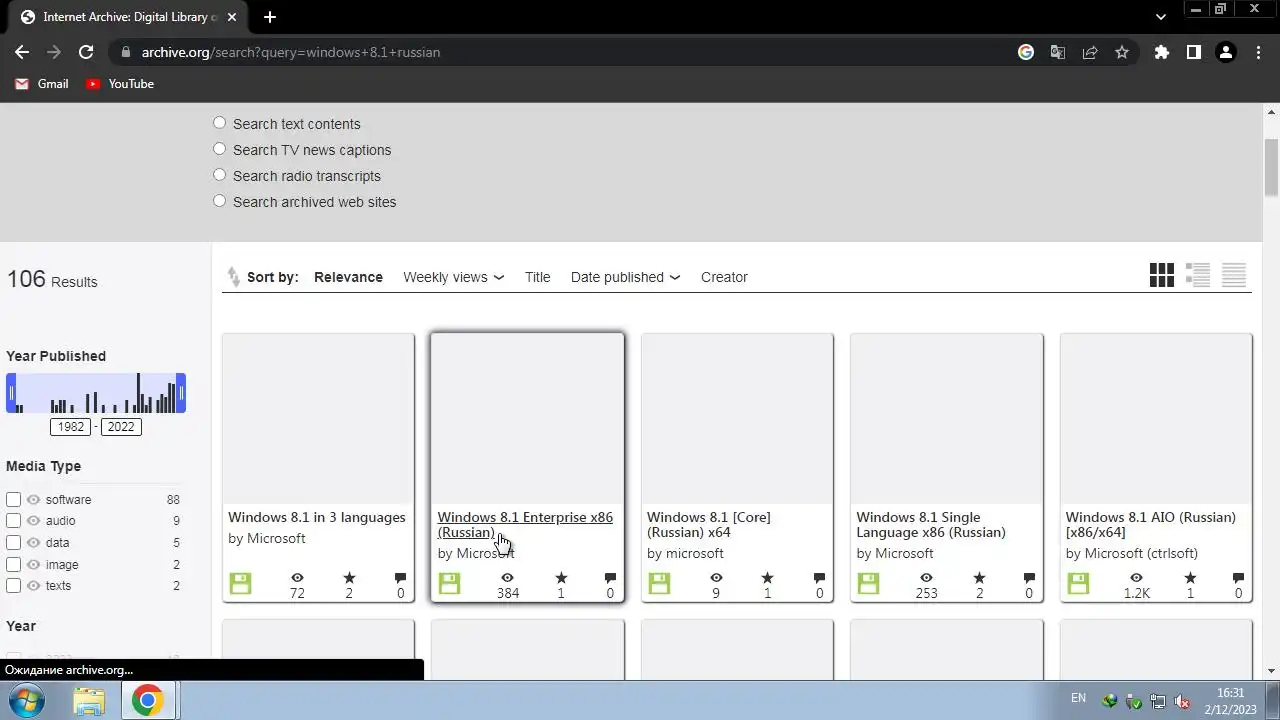Screen dimensions: 1280x720
Task: Click favorites star on 3 languages card
Action: pyautogui.click(x=349, y=578)
